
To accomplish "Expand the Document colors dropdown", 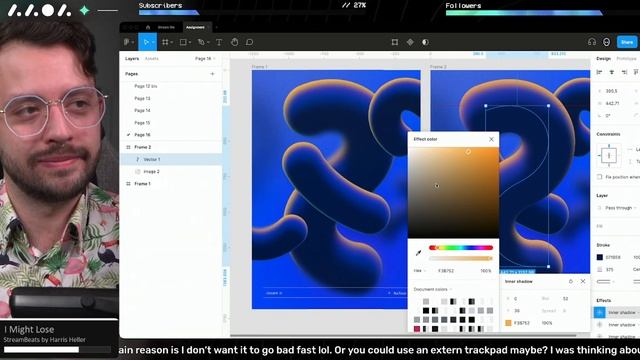I will pos(433,289).
